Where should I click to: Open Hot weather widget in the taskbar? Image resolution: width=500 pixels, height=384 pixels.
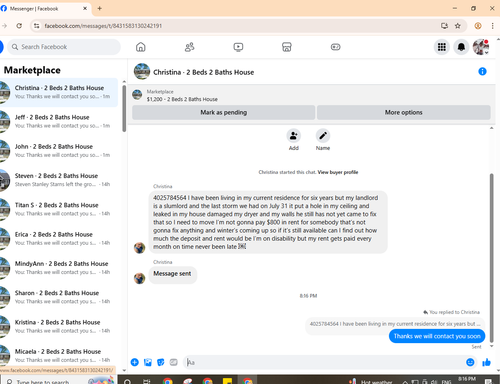click(x=370, y=381)
